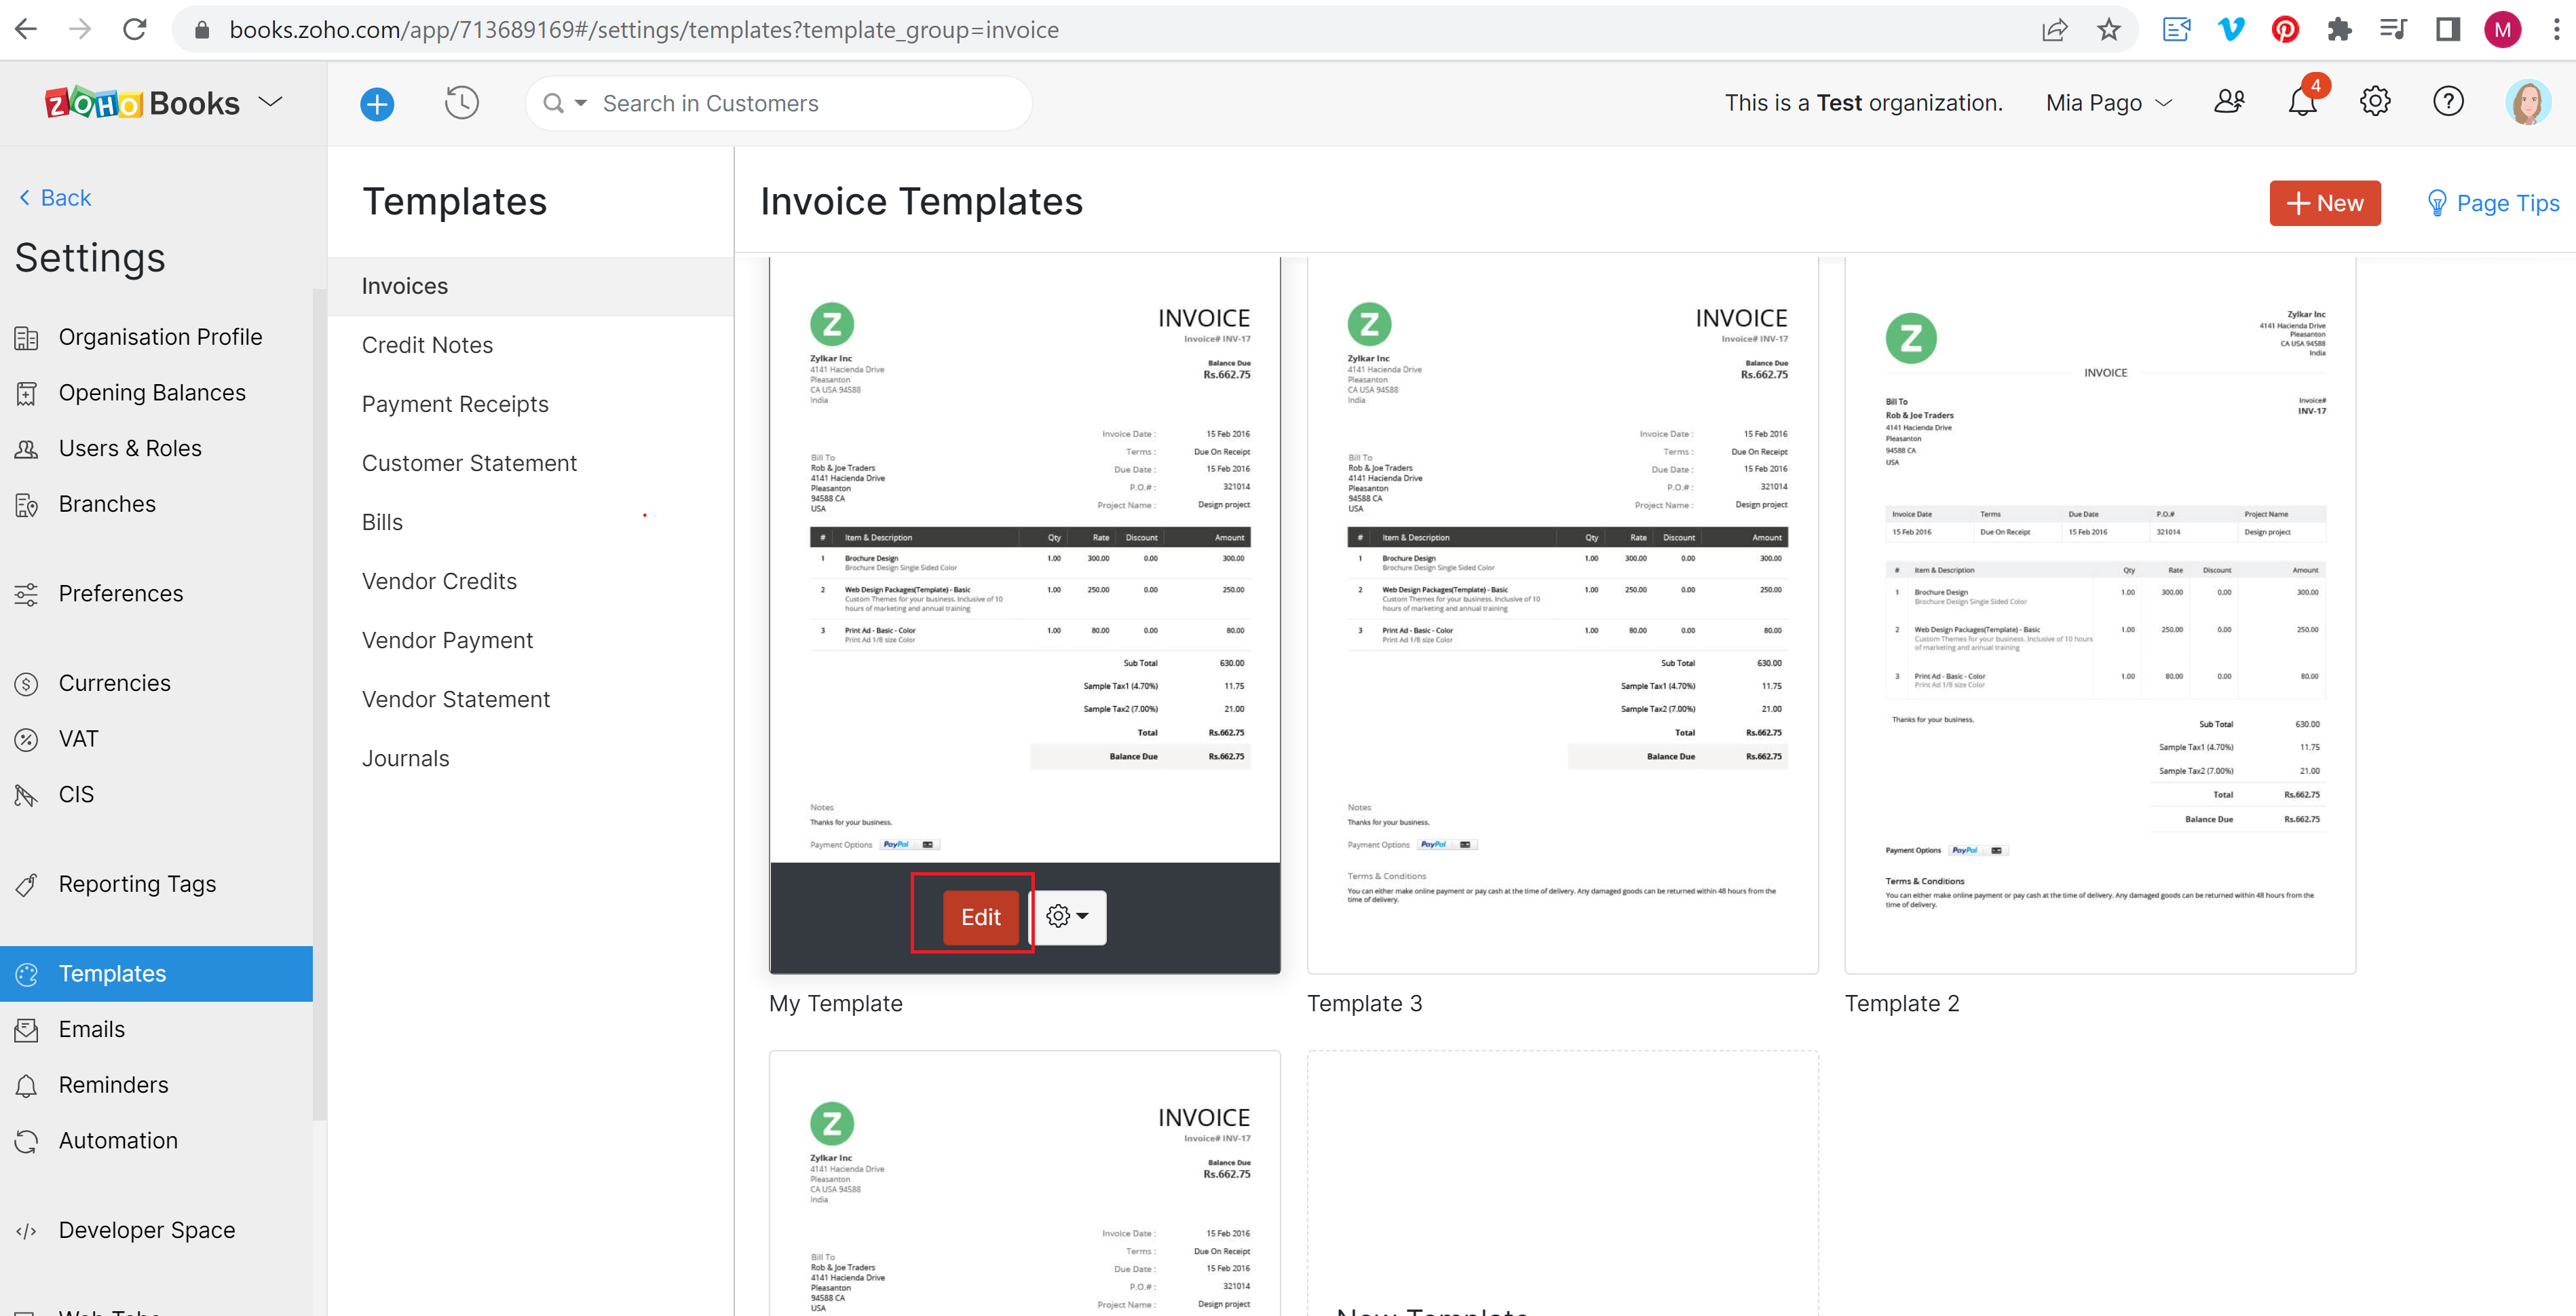Open the Vimeo extension icon
The height and width of the screenshot is (1316, 2576).
tap(2230, 29)
